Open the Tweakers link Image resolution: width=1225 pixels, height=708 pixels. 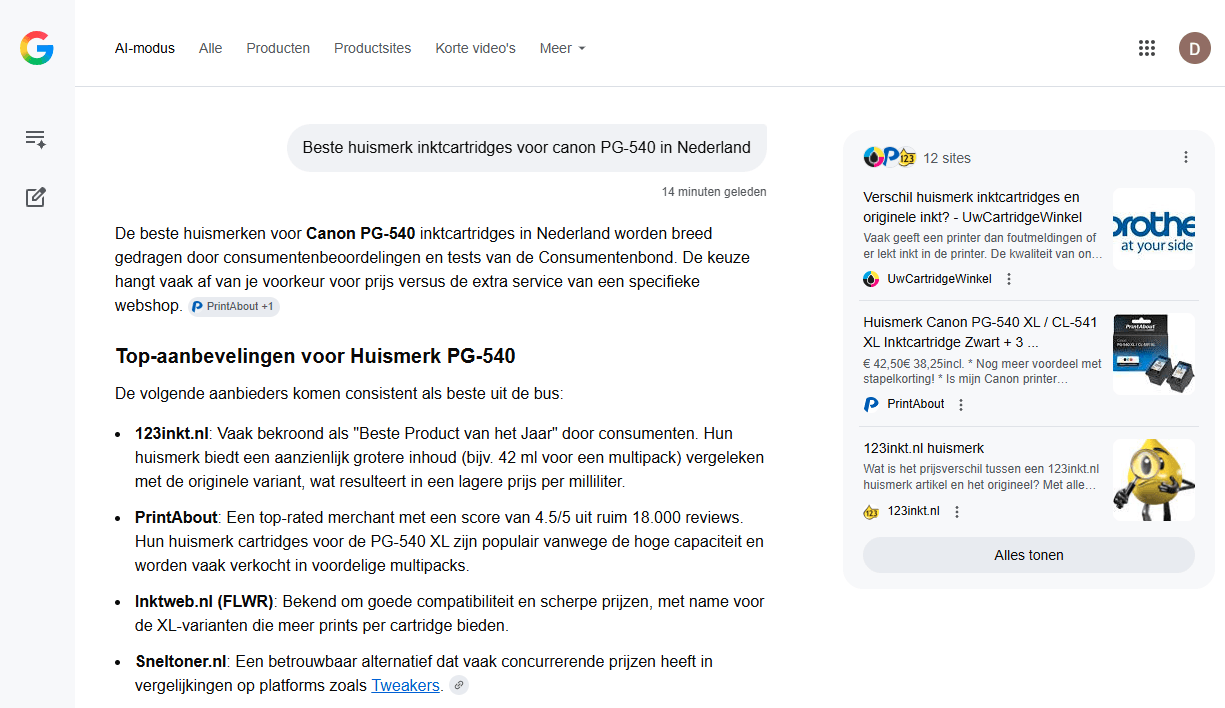point(405,685)
